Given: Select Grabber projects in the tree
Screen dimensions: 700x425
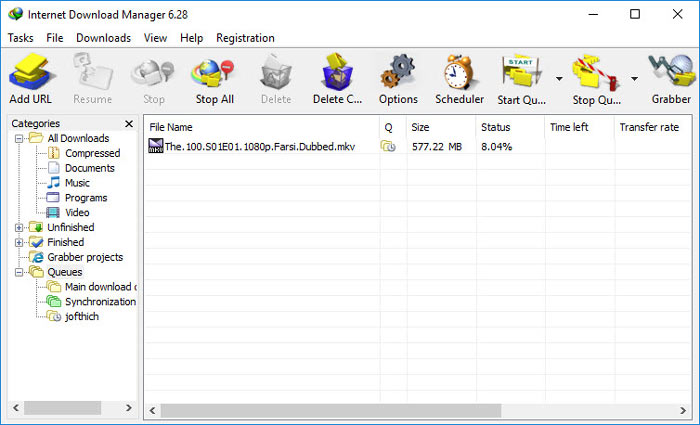Looking at the screenshot, I should (85, 257).
